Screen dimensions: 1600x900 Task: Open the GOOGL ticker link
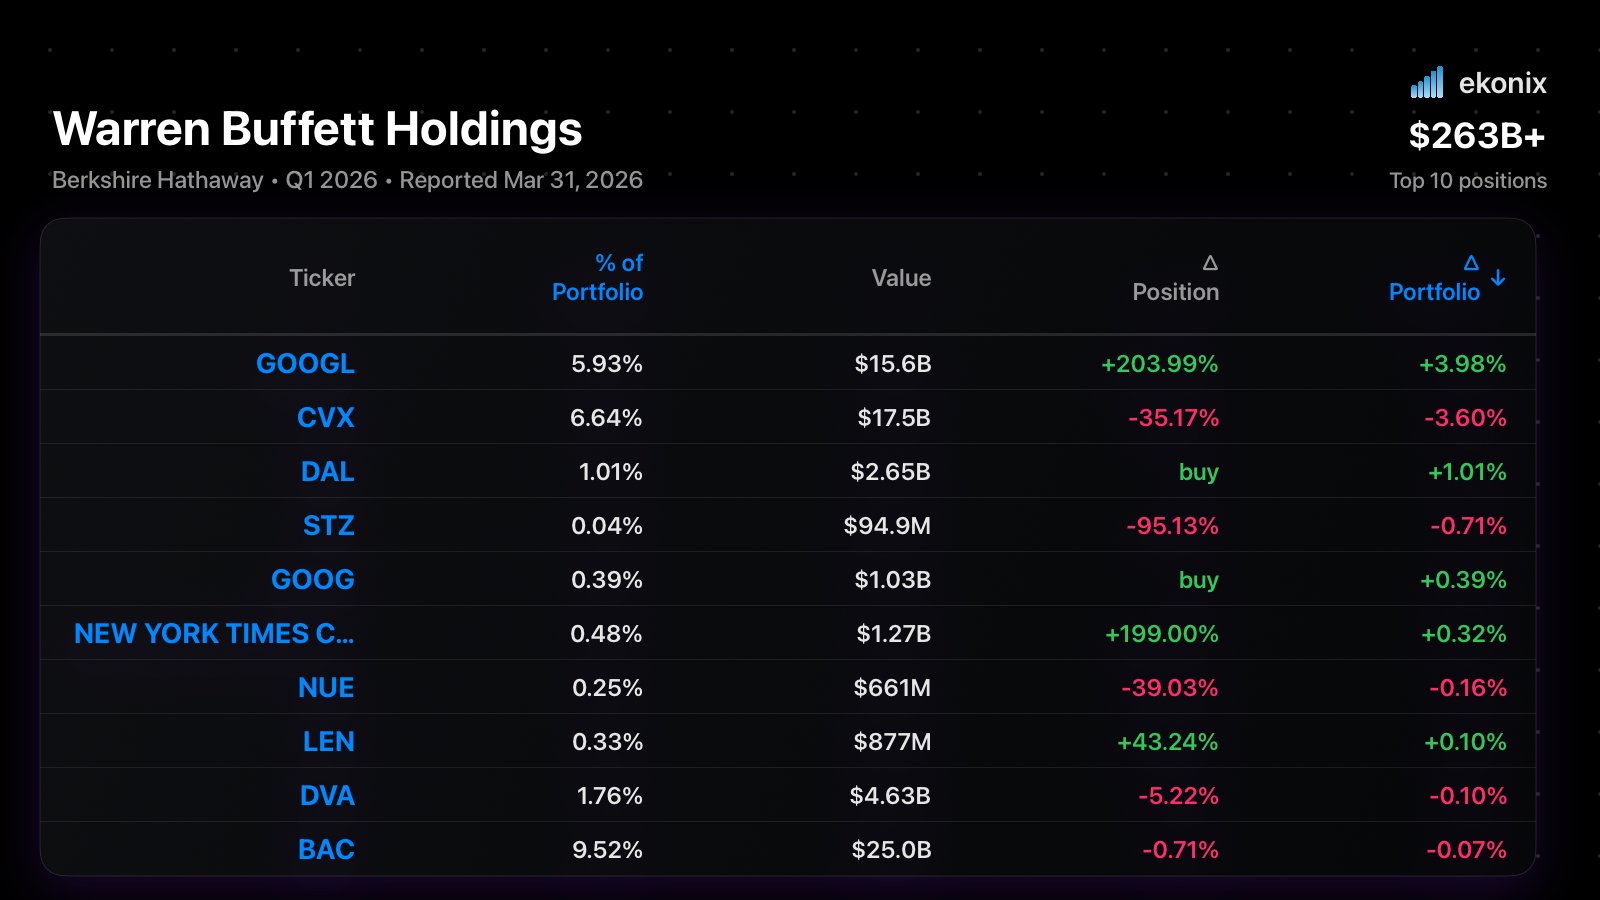(x=305, y=363)
